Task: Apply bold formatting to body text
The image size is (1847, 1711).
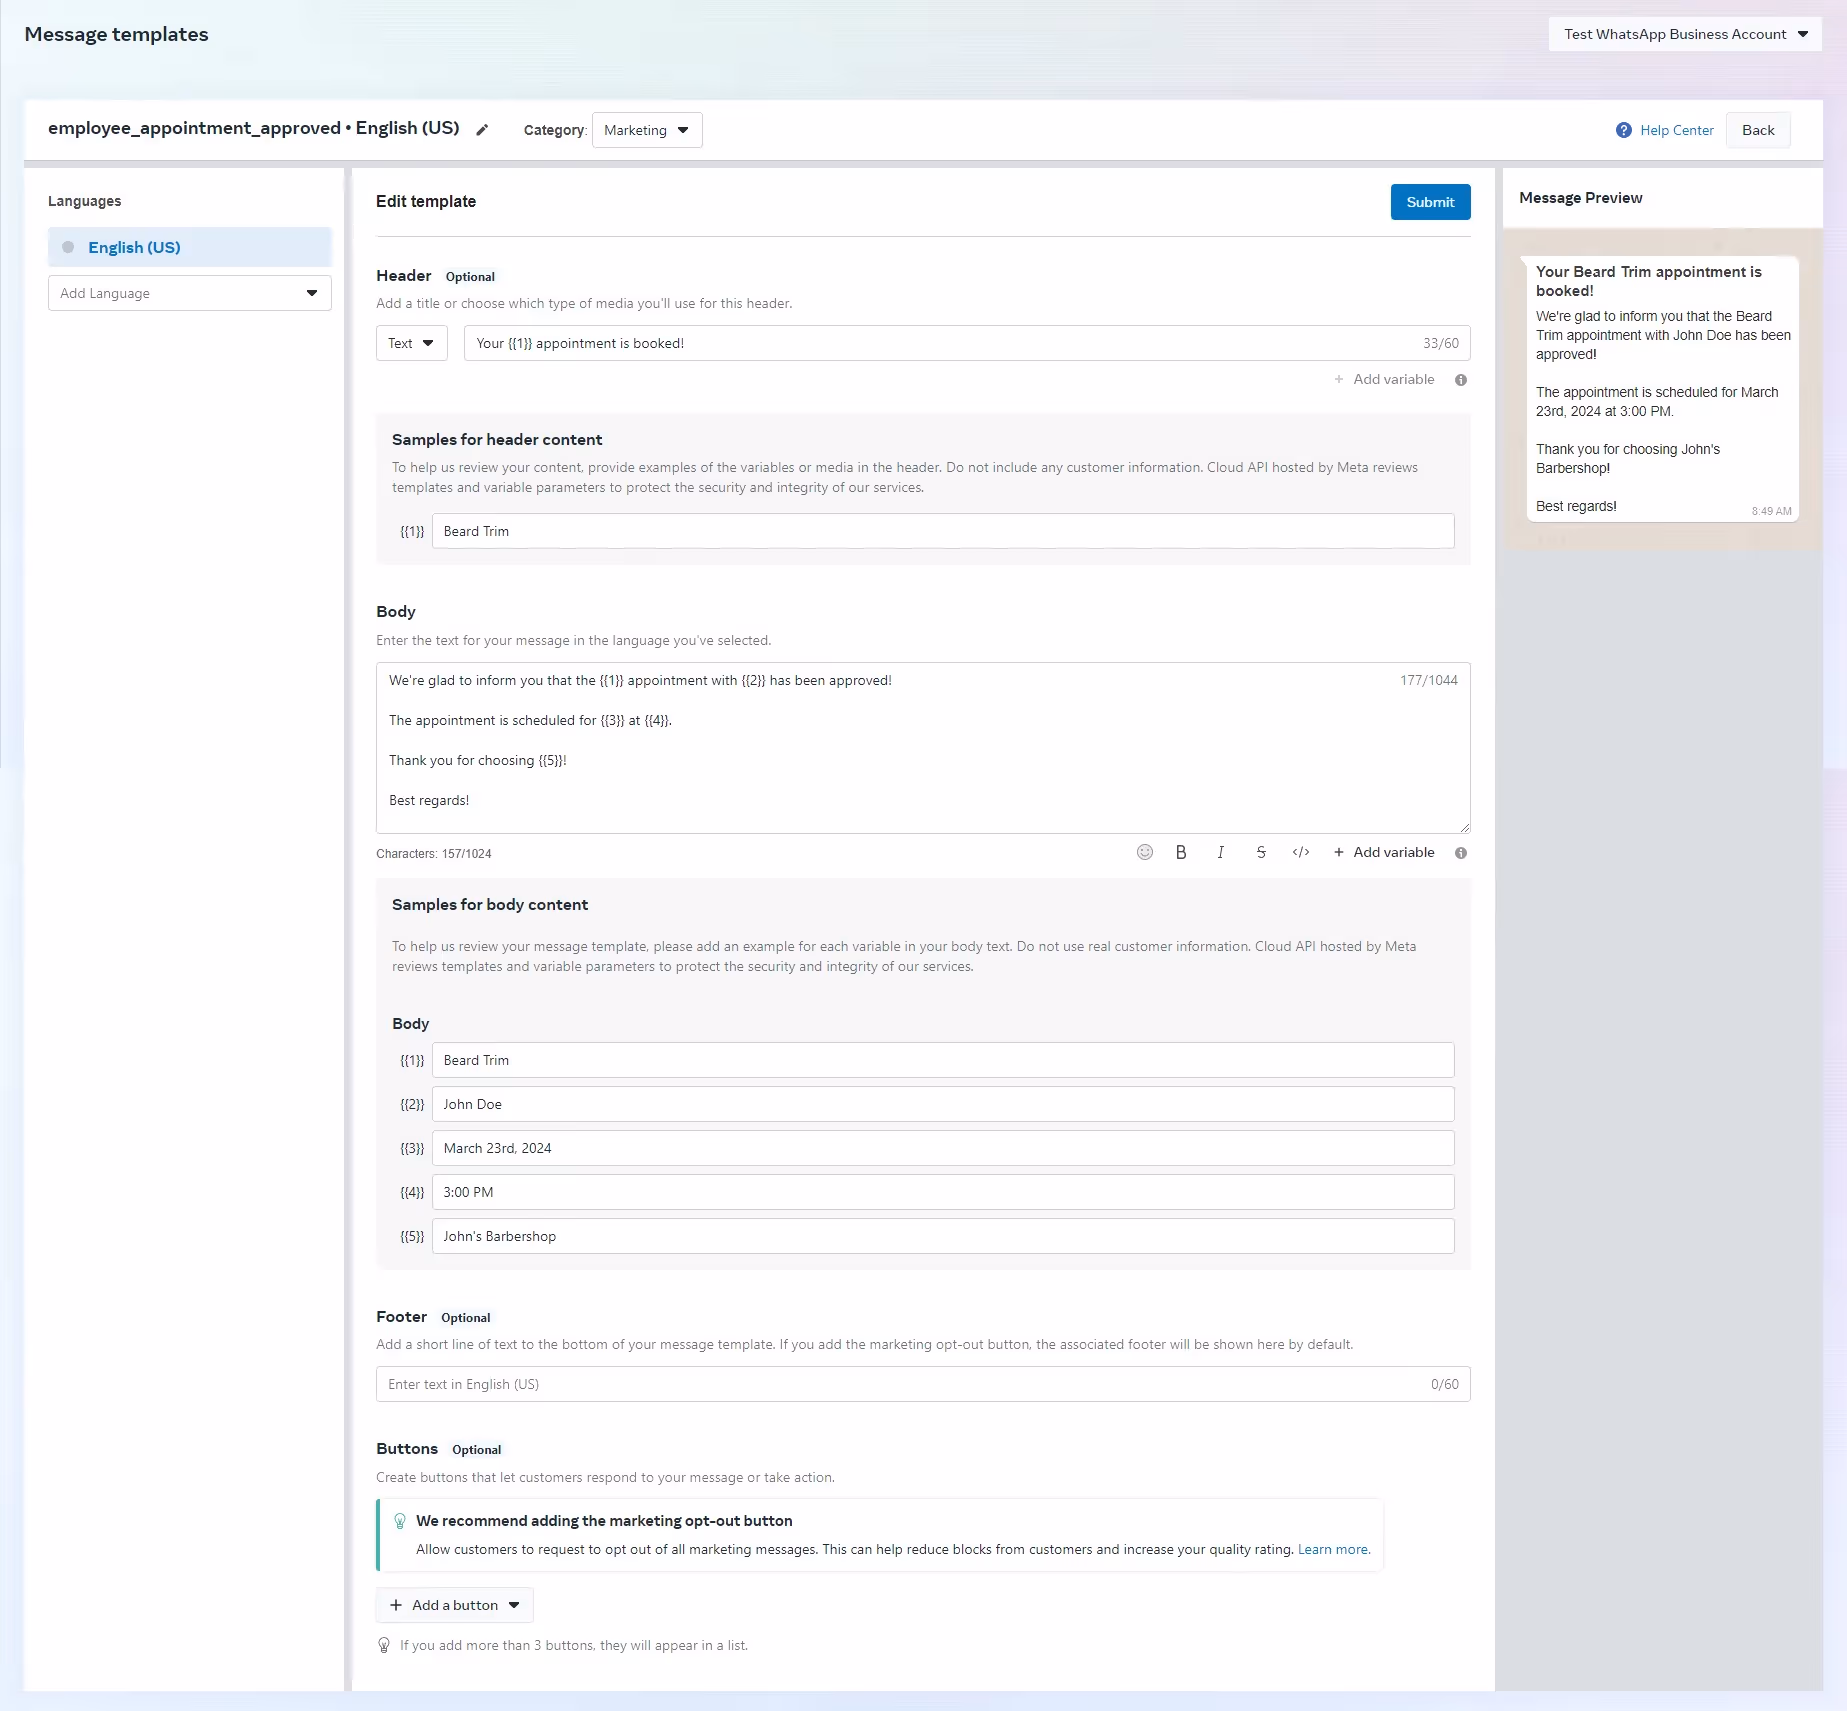Action: (x=1181, y=852)
